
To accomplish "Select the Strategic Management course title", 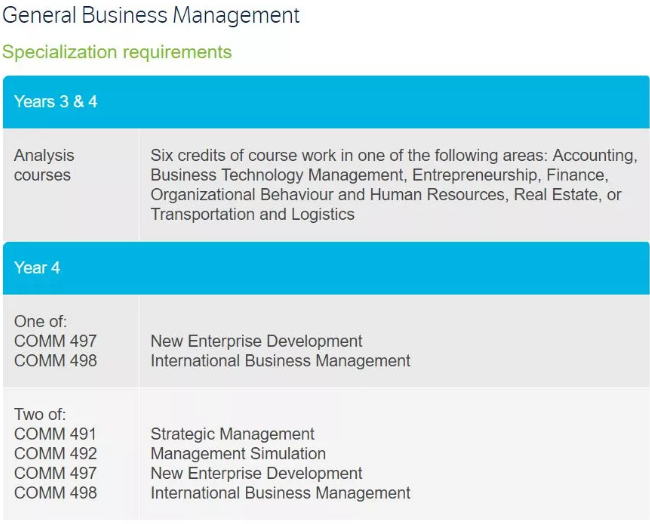I will (232, 434).
